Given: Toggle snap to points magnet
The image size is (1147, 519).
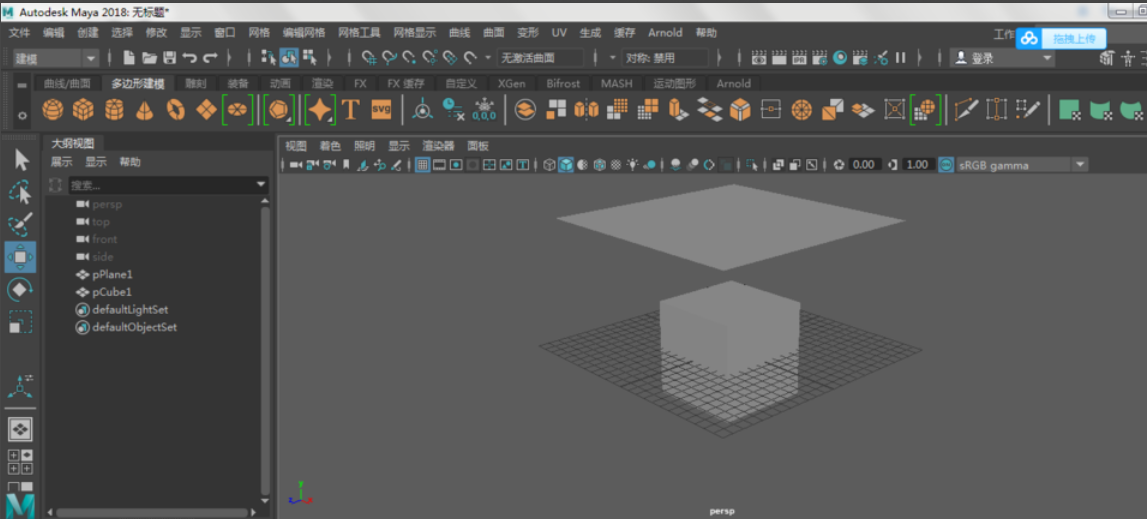Looking at the screenshot, I should [410, 58].
